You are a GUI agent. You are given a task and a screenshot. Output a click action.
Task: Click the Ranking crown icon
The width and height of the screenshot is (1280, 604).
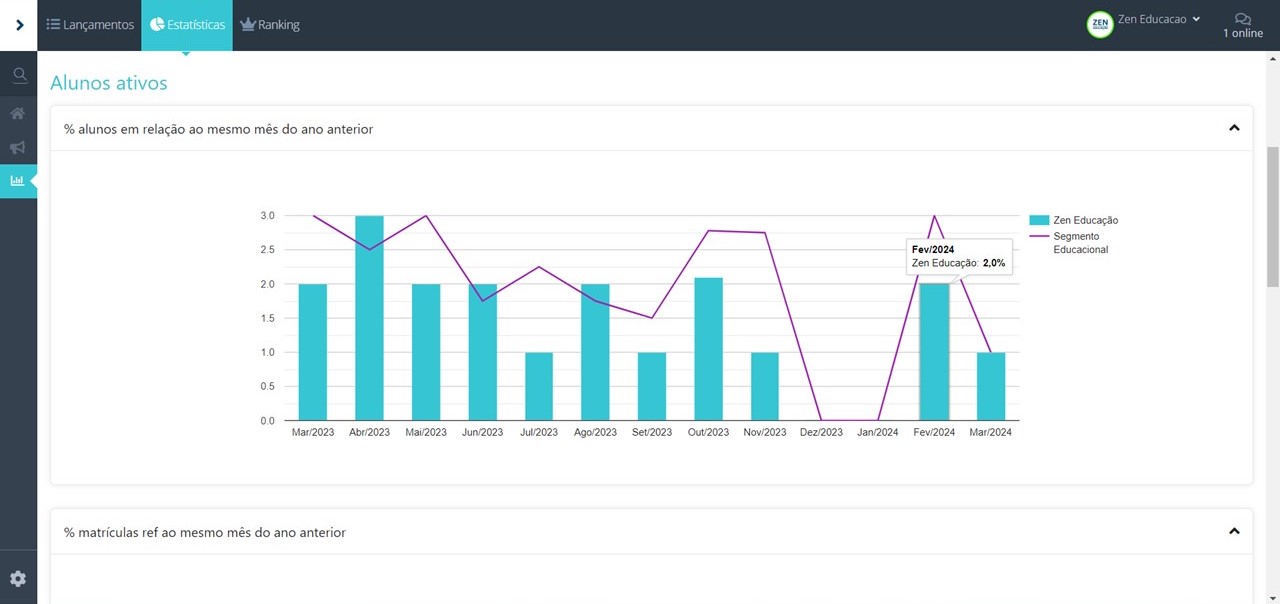(248, 25)
